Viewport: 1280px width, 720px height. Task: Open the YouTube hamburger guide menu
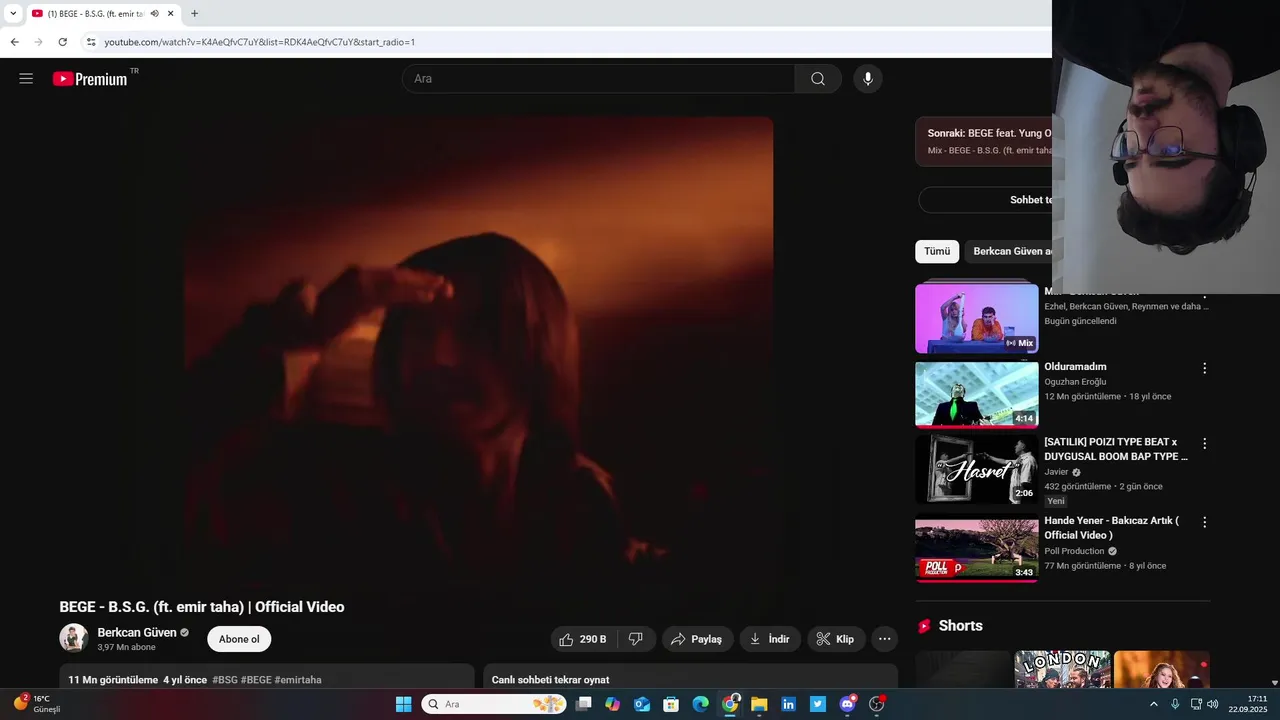point(26,79)
